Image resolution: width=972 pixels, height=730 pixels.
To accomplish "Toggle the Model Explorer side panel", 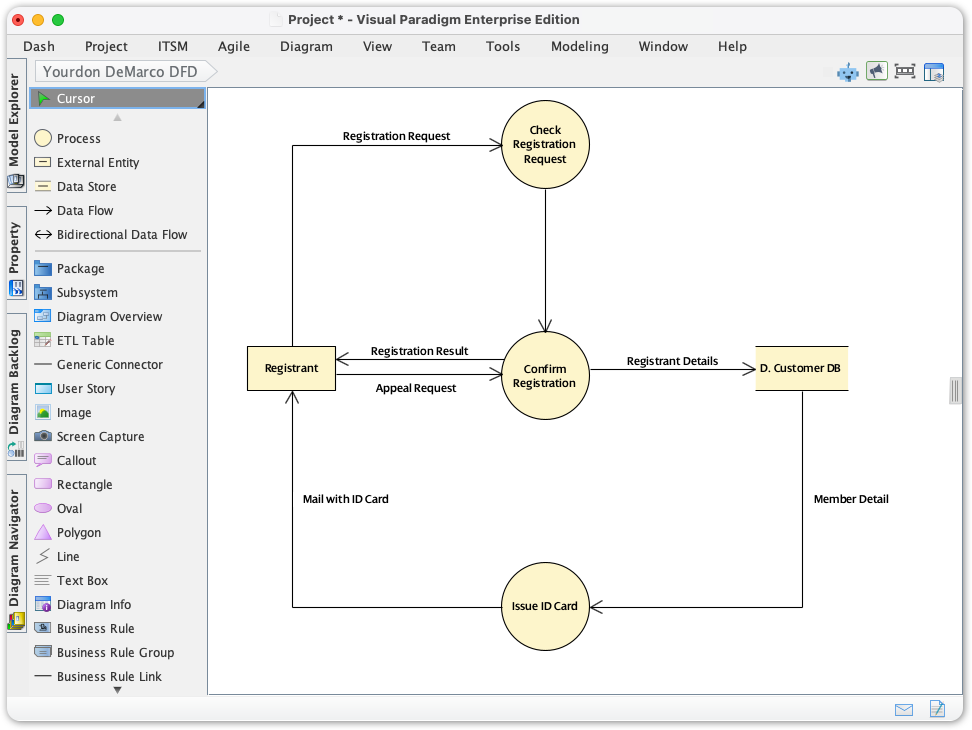I will [x=15, y=130].
